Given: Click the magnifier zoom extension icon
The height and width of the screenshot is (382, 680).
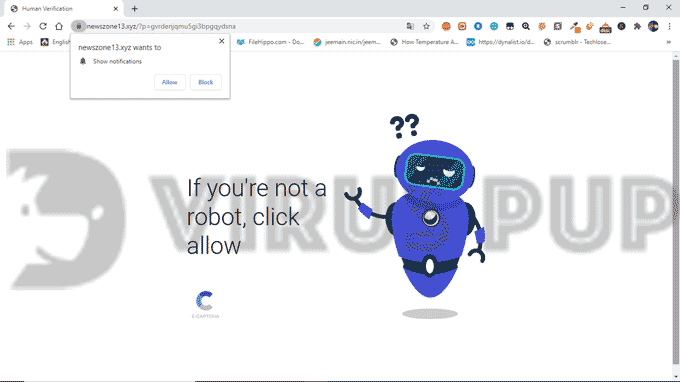Looking at the screenshot, I should click(x=526, y=26).
